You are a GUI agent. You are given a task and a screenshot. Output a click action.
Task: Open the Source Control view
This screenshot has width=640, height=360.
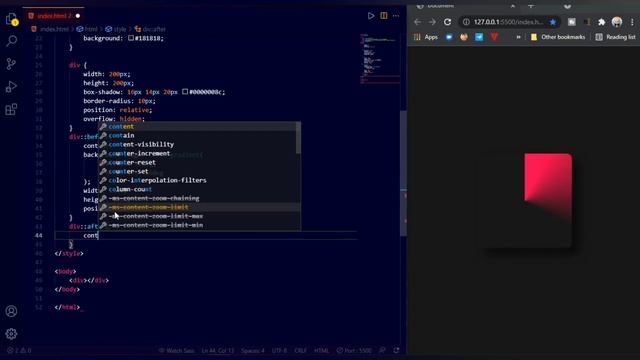(11, 64)
